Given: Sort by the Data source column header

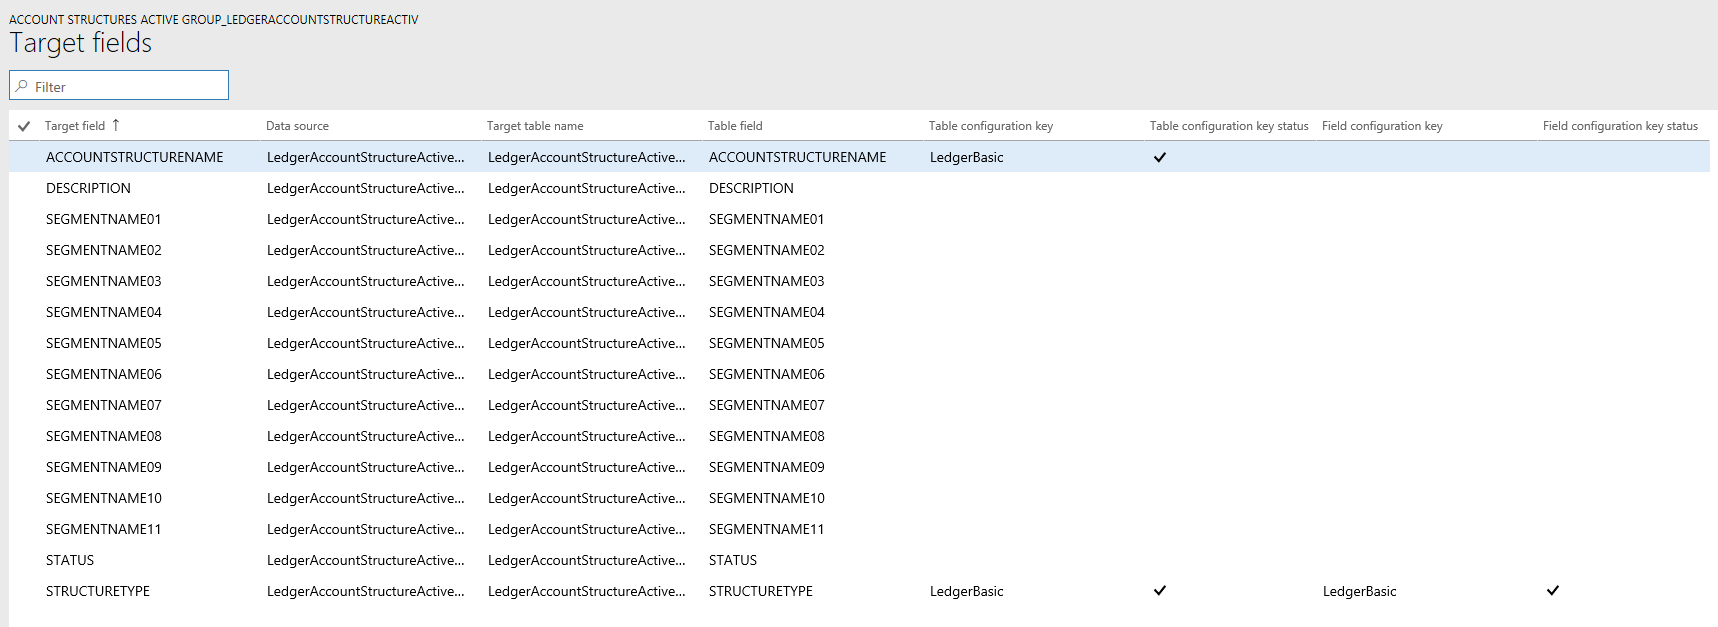Looking at the screenshot, I should click(297, 126).
